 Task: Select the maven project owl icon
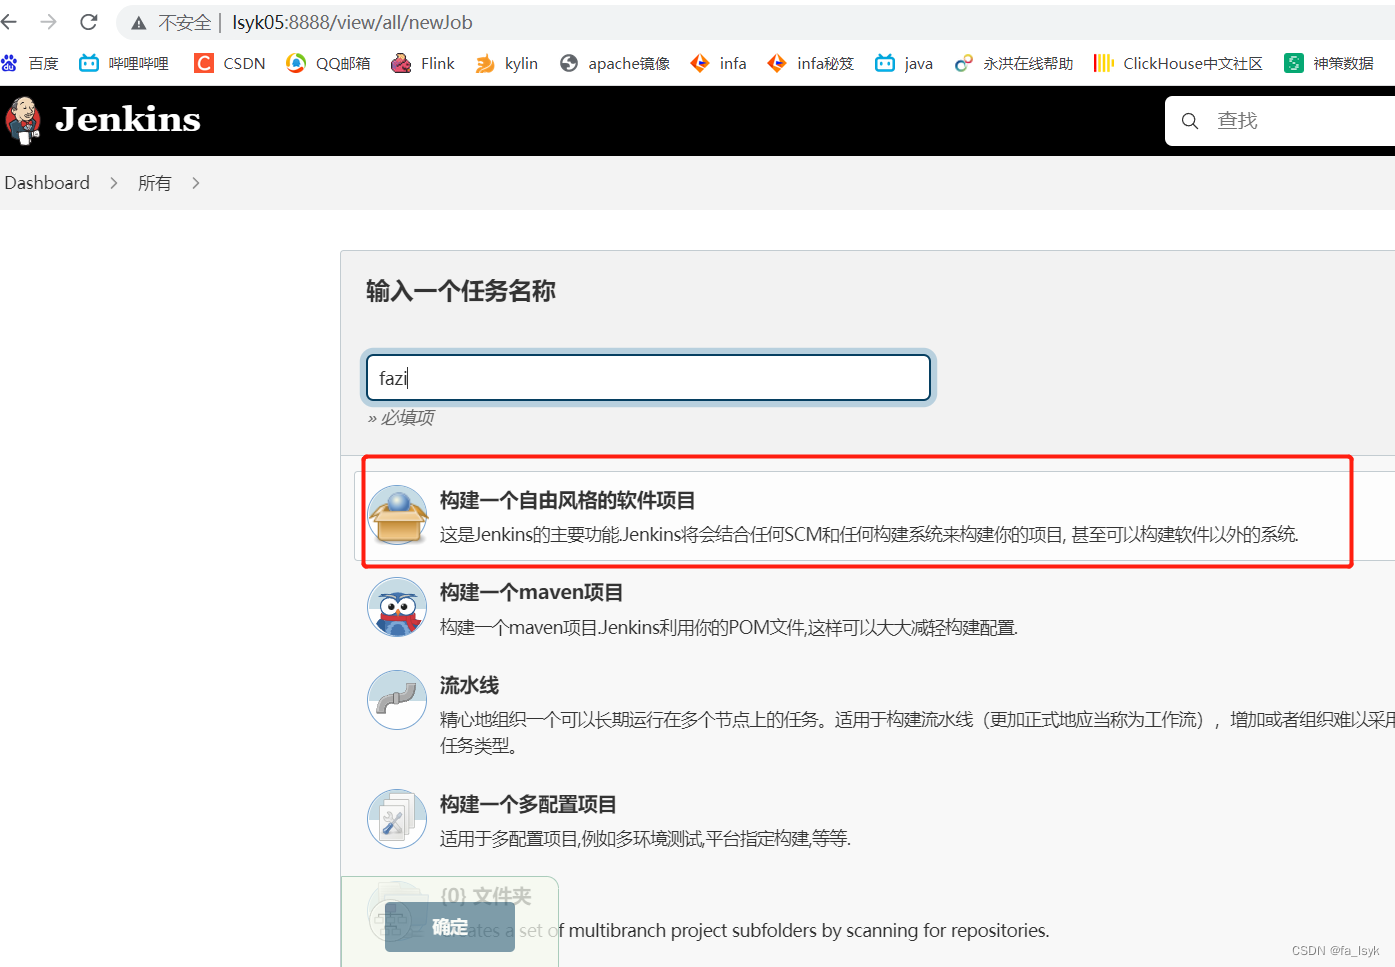(x=397, y=607)
